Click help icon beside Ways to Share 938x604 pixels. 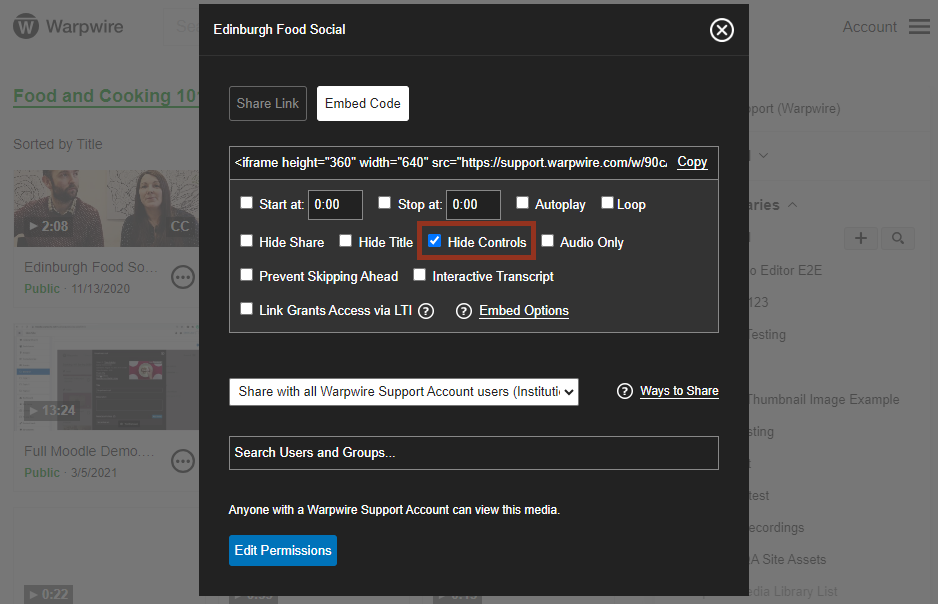625,391
